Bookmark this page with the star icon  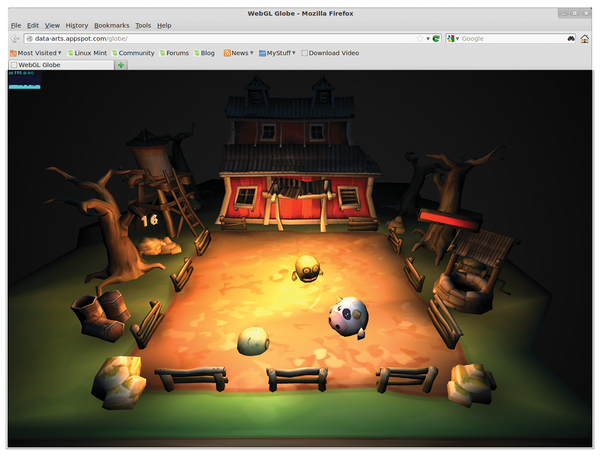click(420, 38)
